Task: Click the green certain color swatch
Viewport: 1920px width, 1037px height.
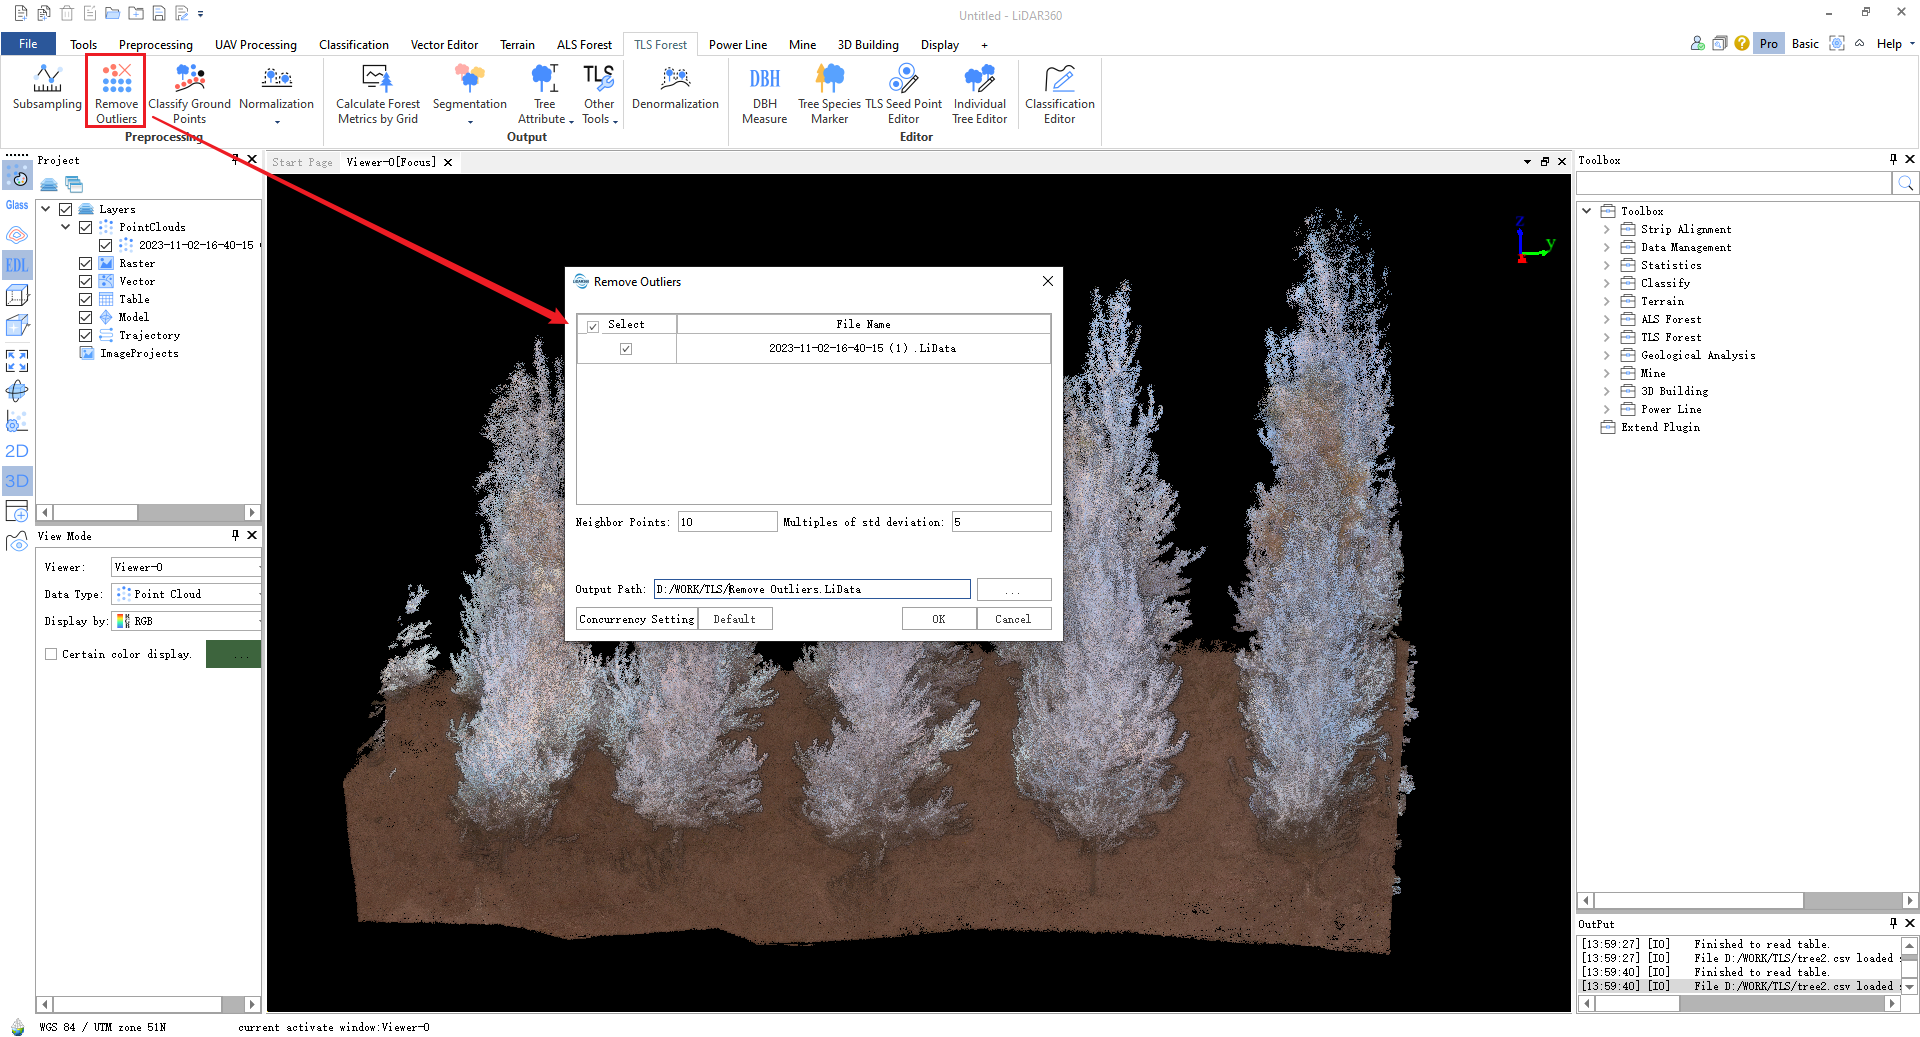Action: tap(233, 654)
